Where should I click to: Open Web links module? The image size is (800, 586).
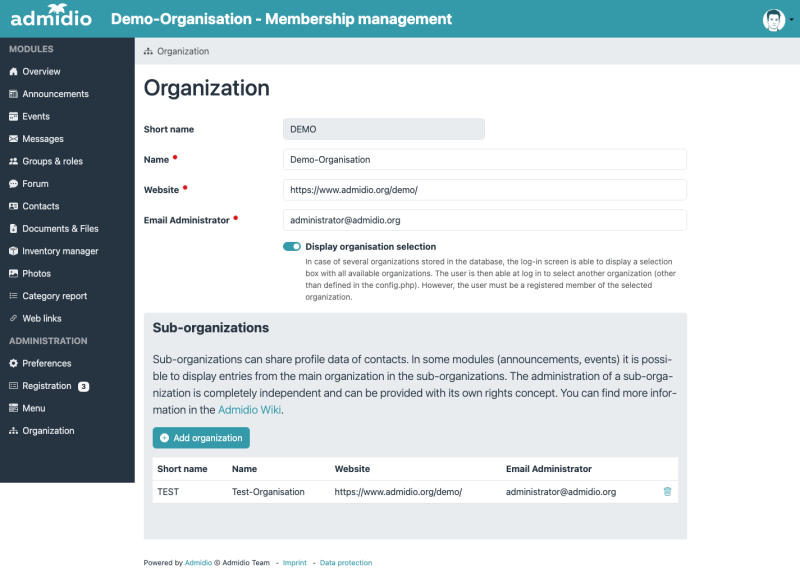[x=42, y=319]
